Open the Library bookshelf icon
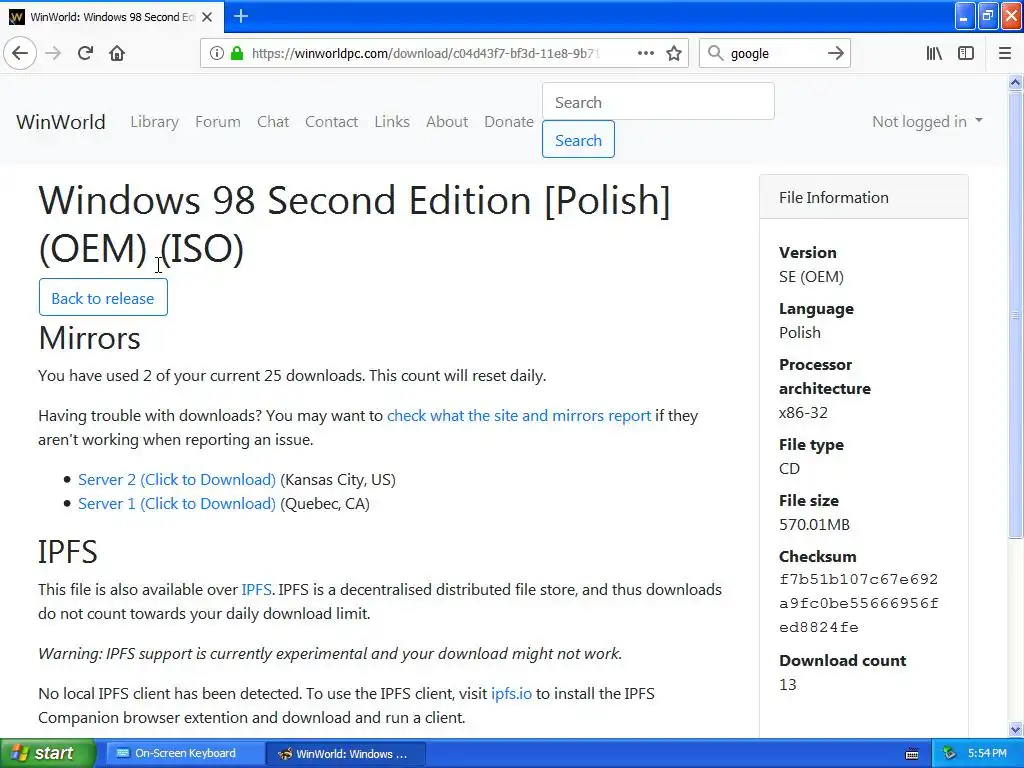Viewport: 1024px width, 768px height. [x=934, y=53]
